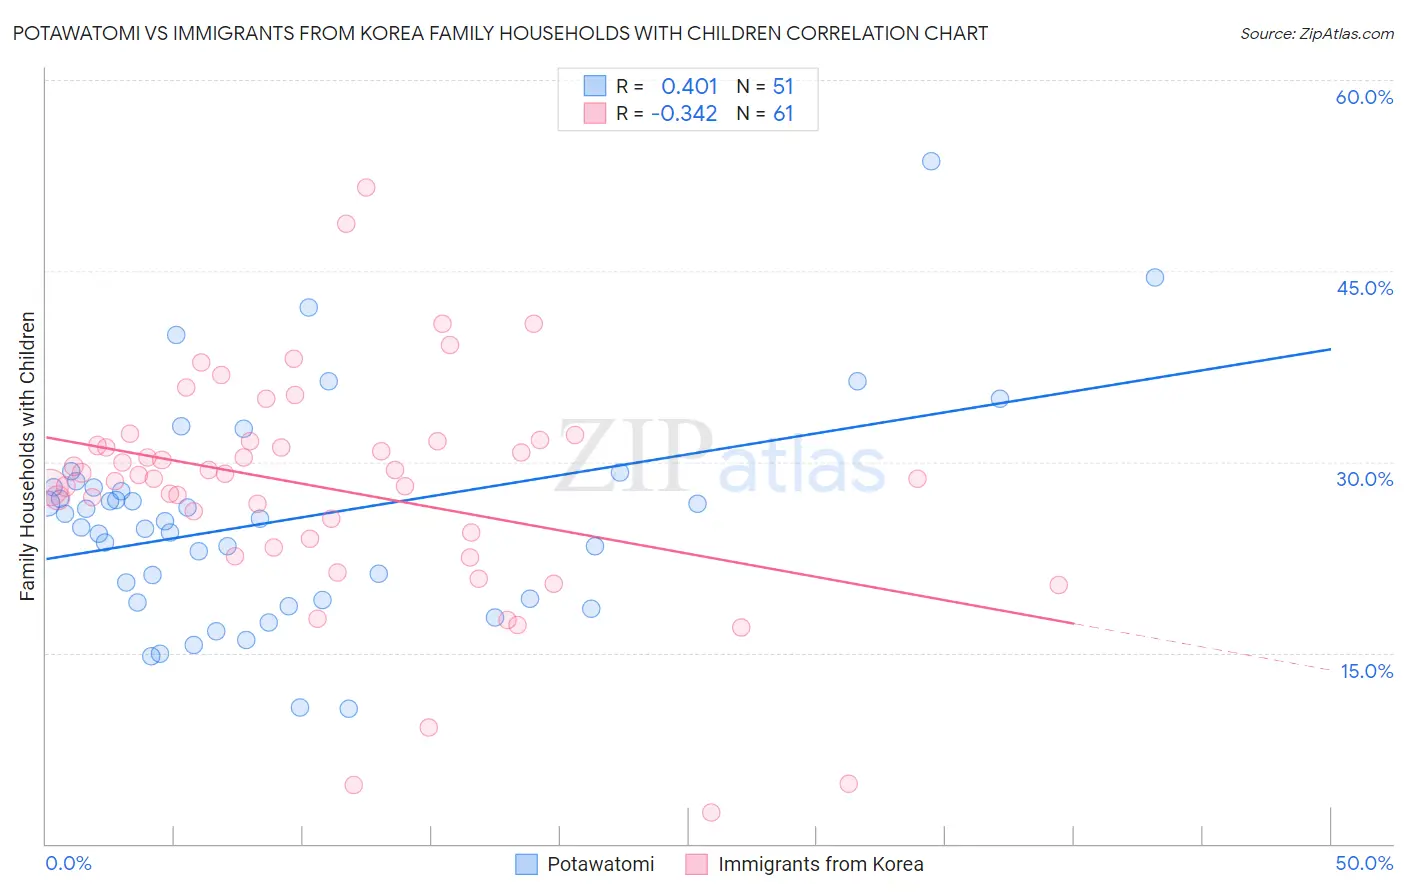The image size is (1406, 892).
Task: Click the 0.0% x-axis label
Action: click(x=68, y=863)
